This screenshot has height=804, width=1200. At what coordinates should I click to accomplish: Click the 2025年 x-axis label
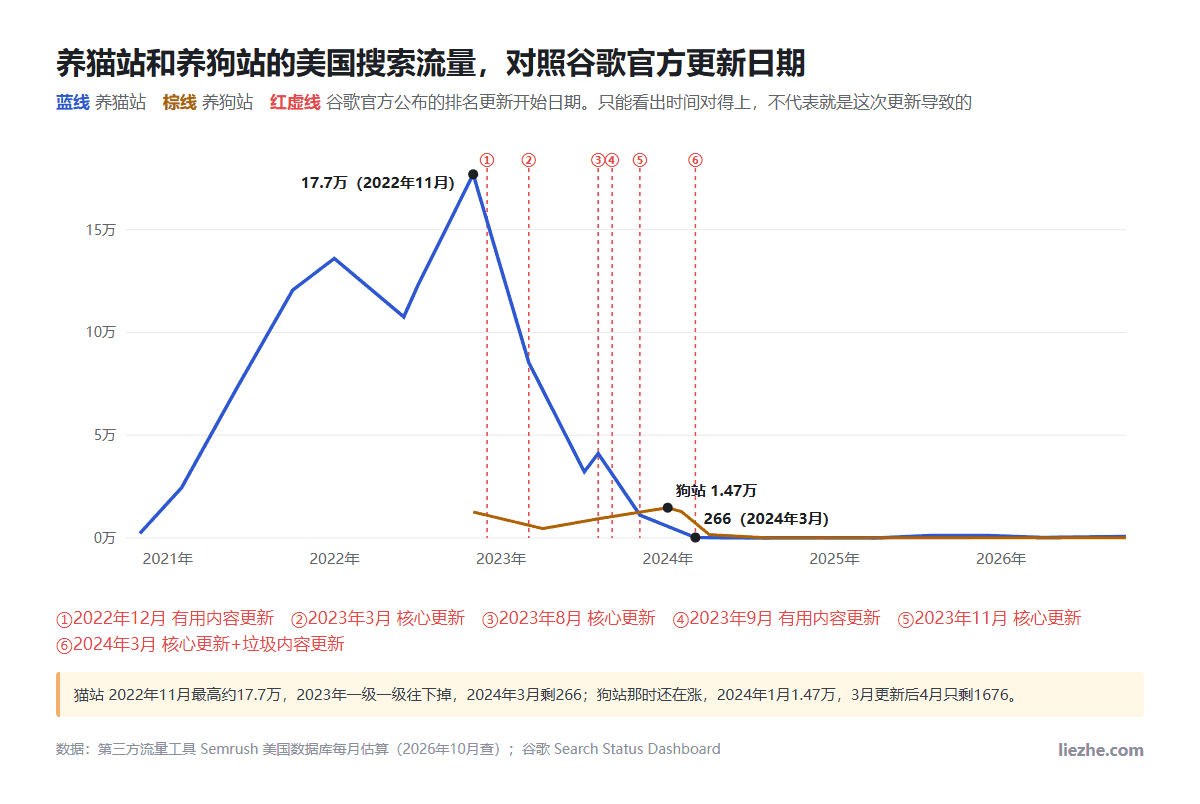point(834,559)
